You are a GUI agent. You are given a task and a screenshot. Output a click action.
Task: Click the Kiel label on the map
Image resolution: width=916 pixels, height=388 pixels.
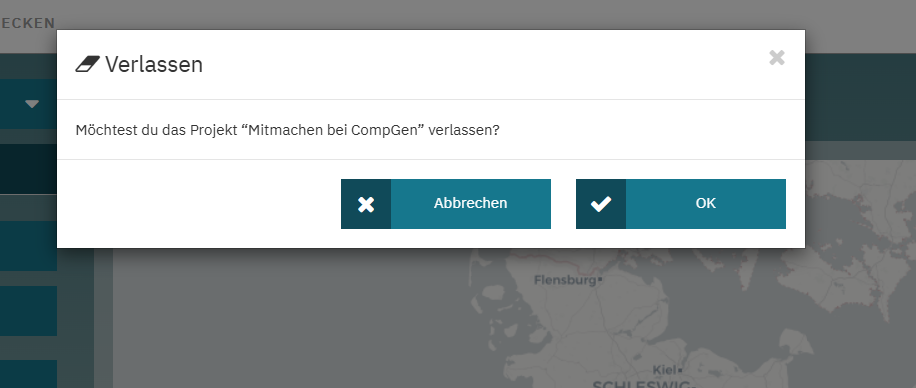[x=664, y=370]
